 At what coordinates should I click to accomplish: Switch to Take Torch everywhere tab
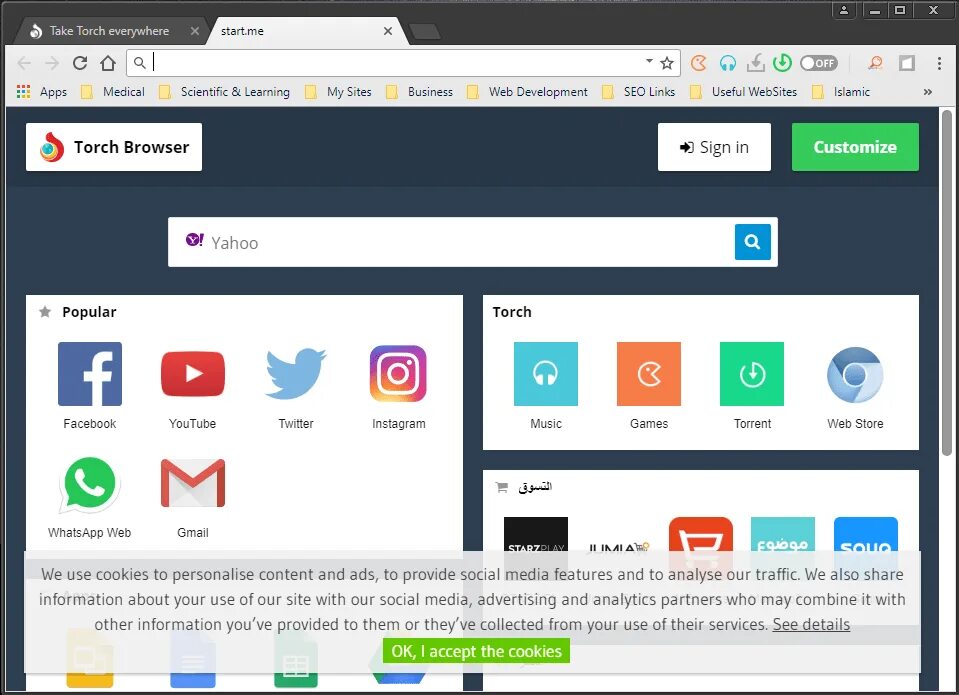click(x=107, y=31)
